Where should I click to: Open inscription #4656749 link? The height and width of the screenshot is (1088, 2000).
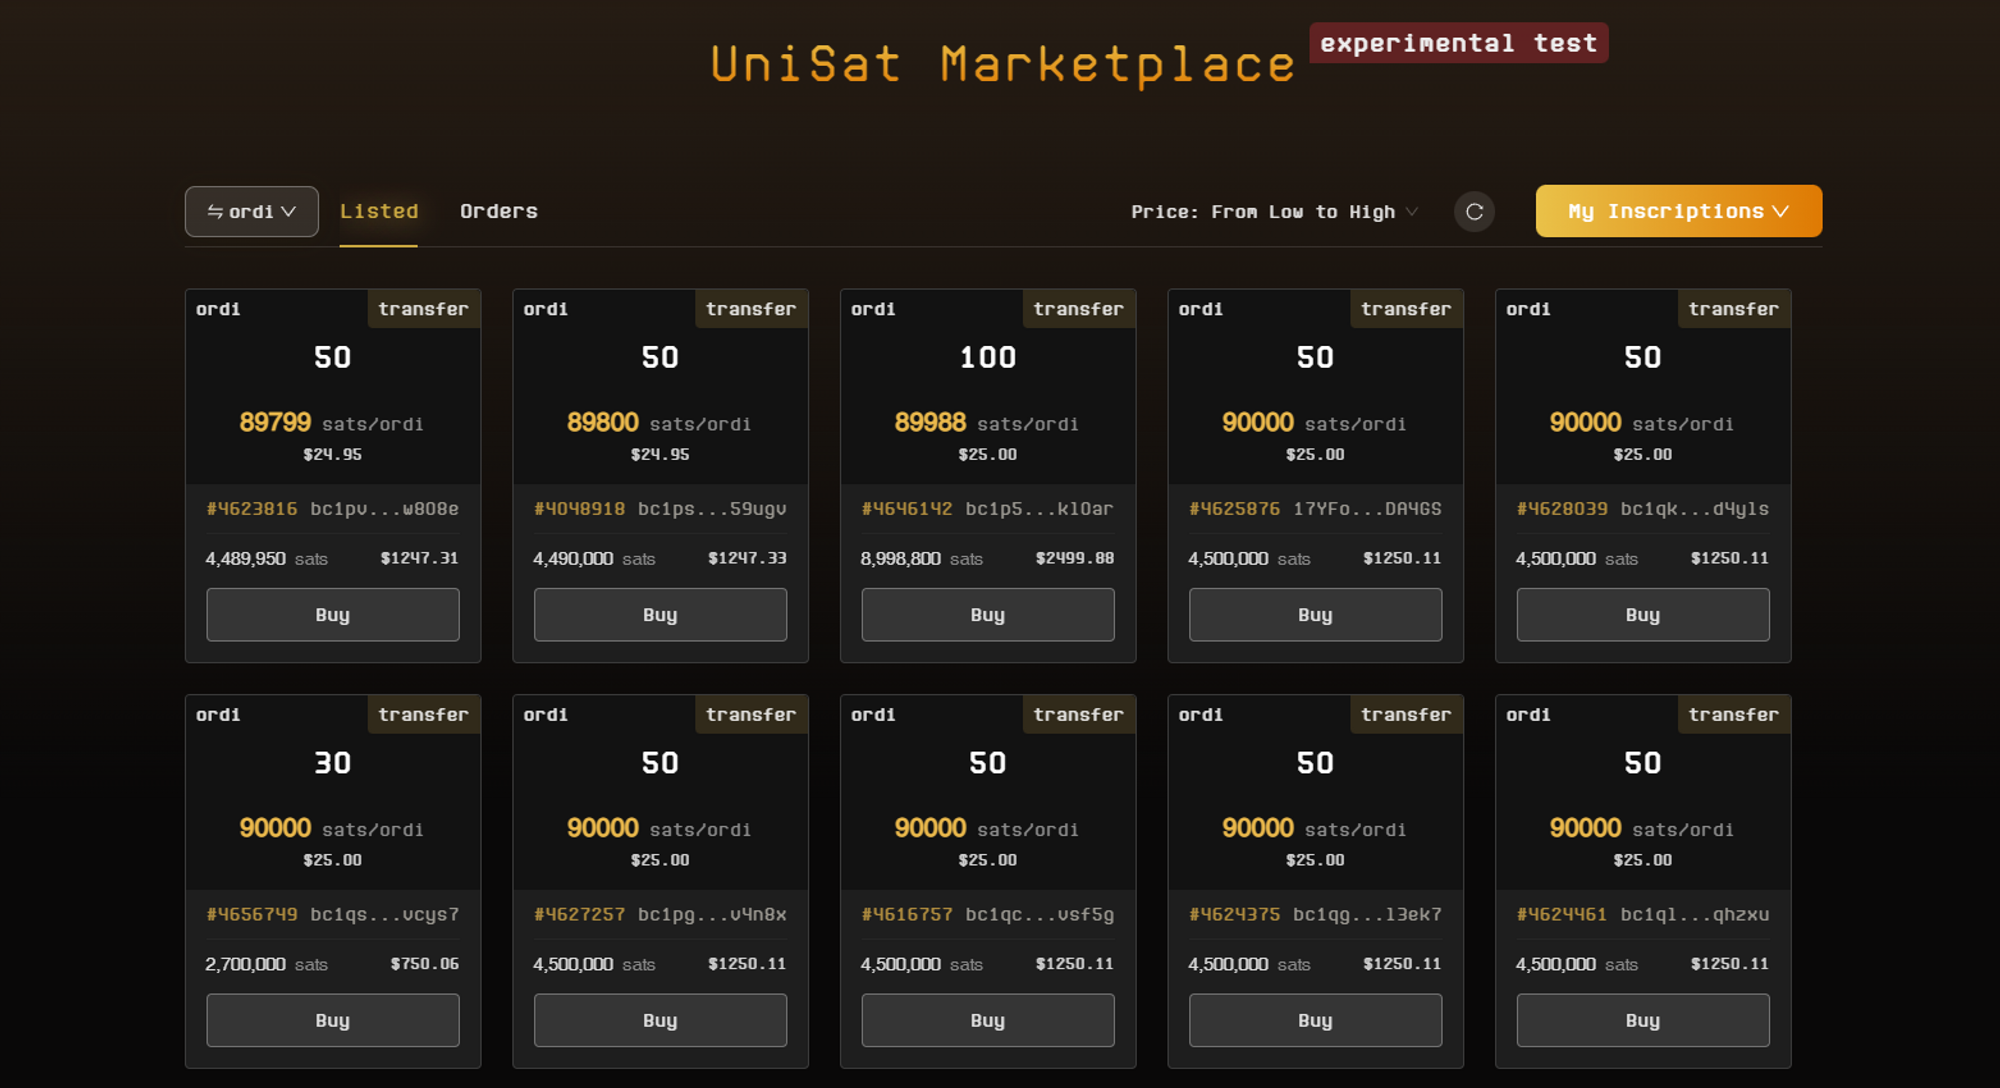[252, 914]
